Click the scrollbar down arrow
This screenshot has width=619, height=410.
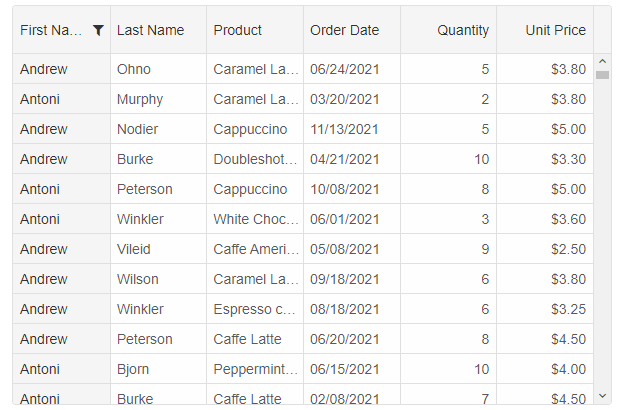[x=602, y=396]
